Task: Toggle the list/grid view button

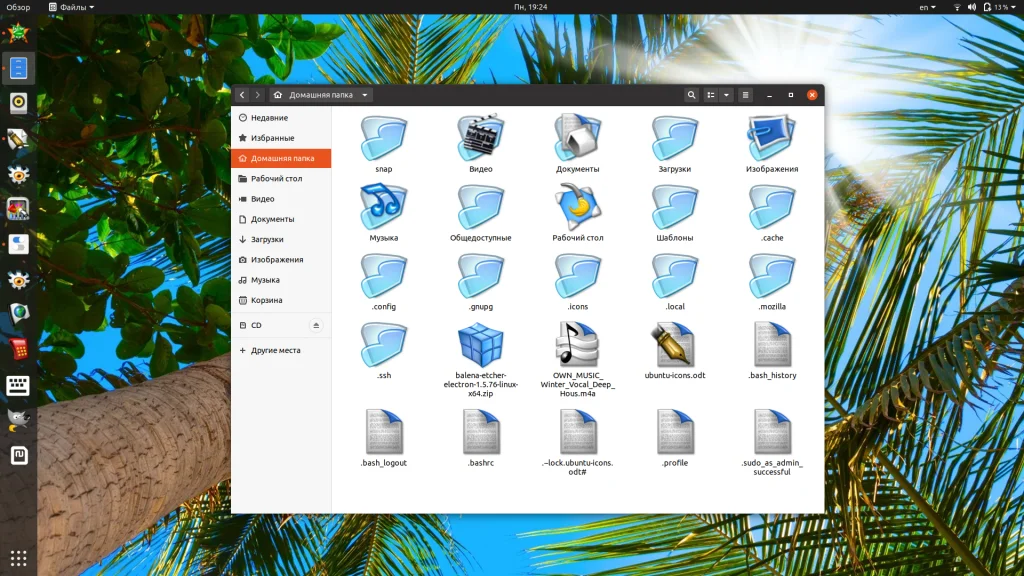Action: point(711,95)
